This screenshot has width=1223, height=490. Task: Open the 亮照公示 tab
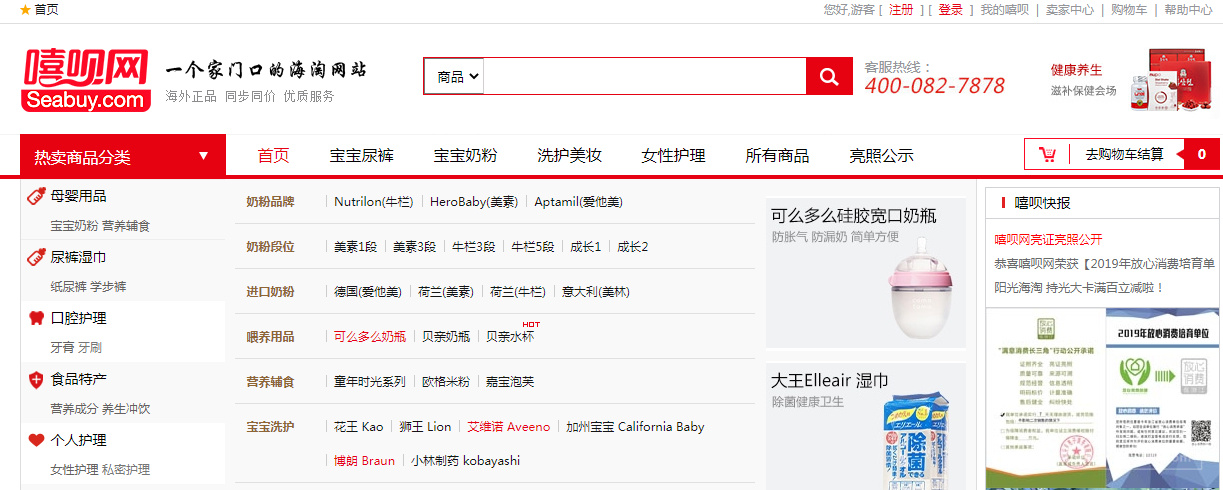point(881,155)
